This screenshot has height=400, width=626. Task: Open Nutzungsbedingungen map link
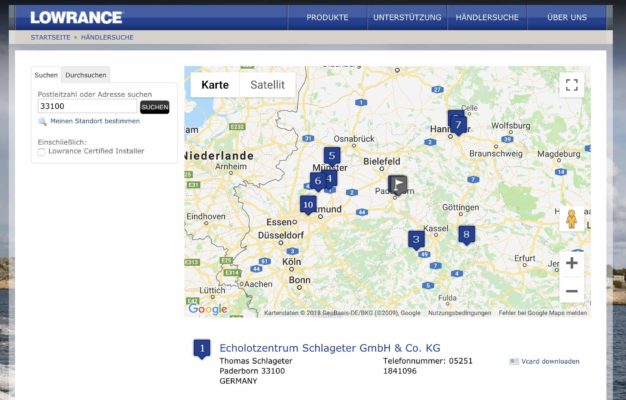click(460, 313)
